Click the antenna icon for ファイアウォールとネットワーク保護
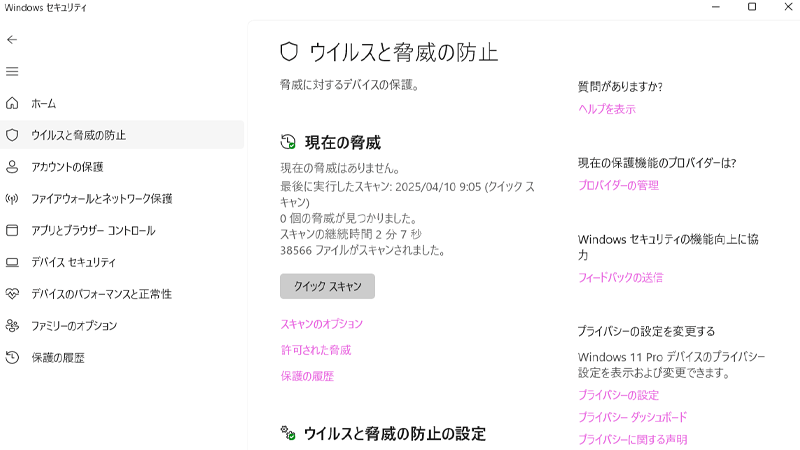Viewport: 800px width, 450px height. click(x=12, y=198)
